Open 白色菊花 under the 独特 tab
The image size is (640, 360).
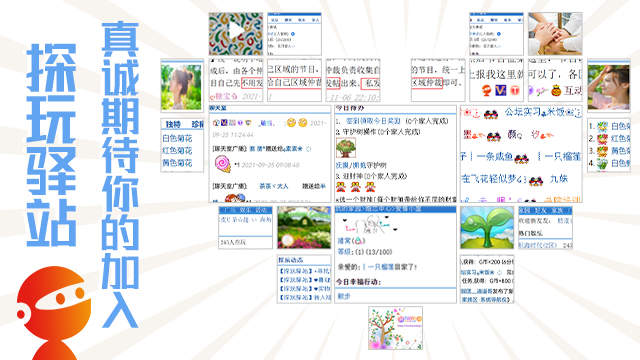click(x=177, y=138)
